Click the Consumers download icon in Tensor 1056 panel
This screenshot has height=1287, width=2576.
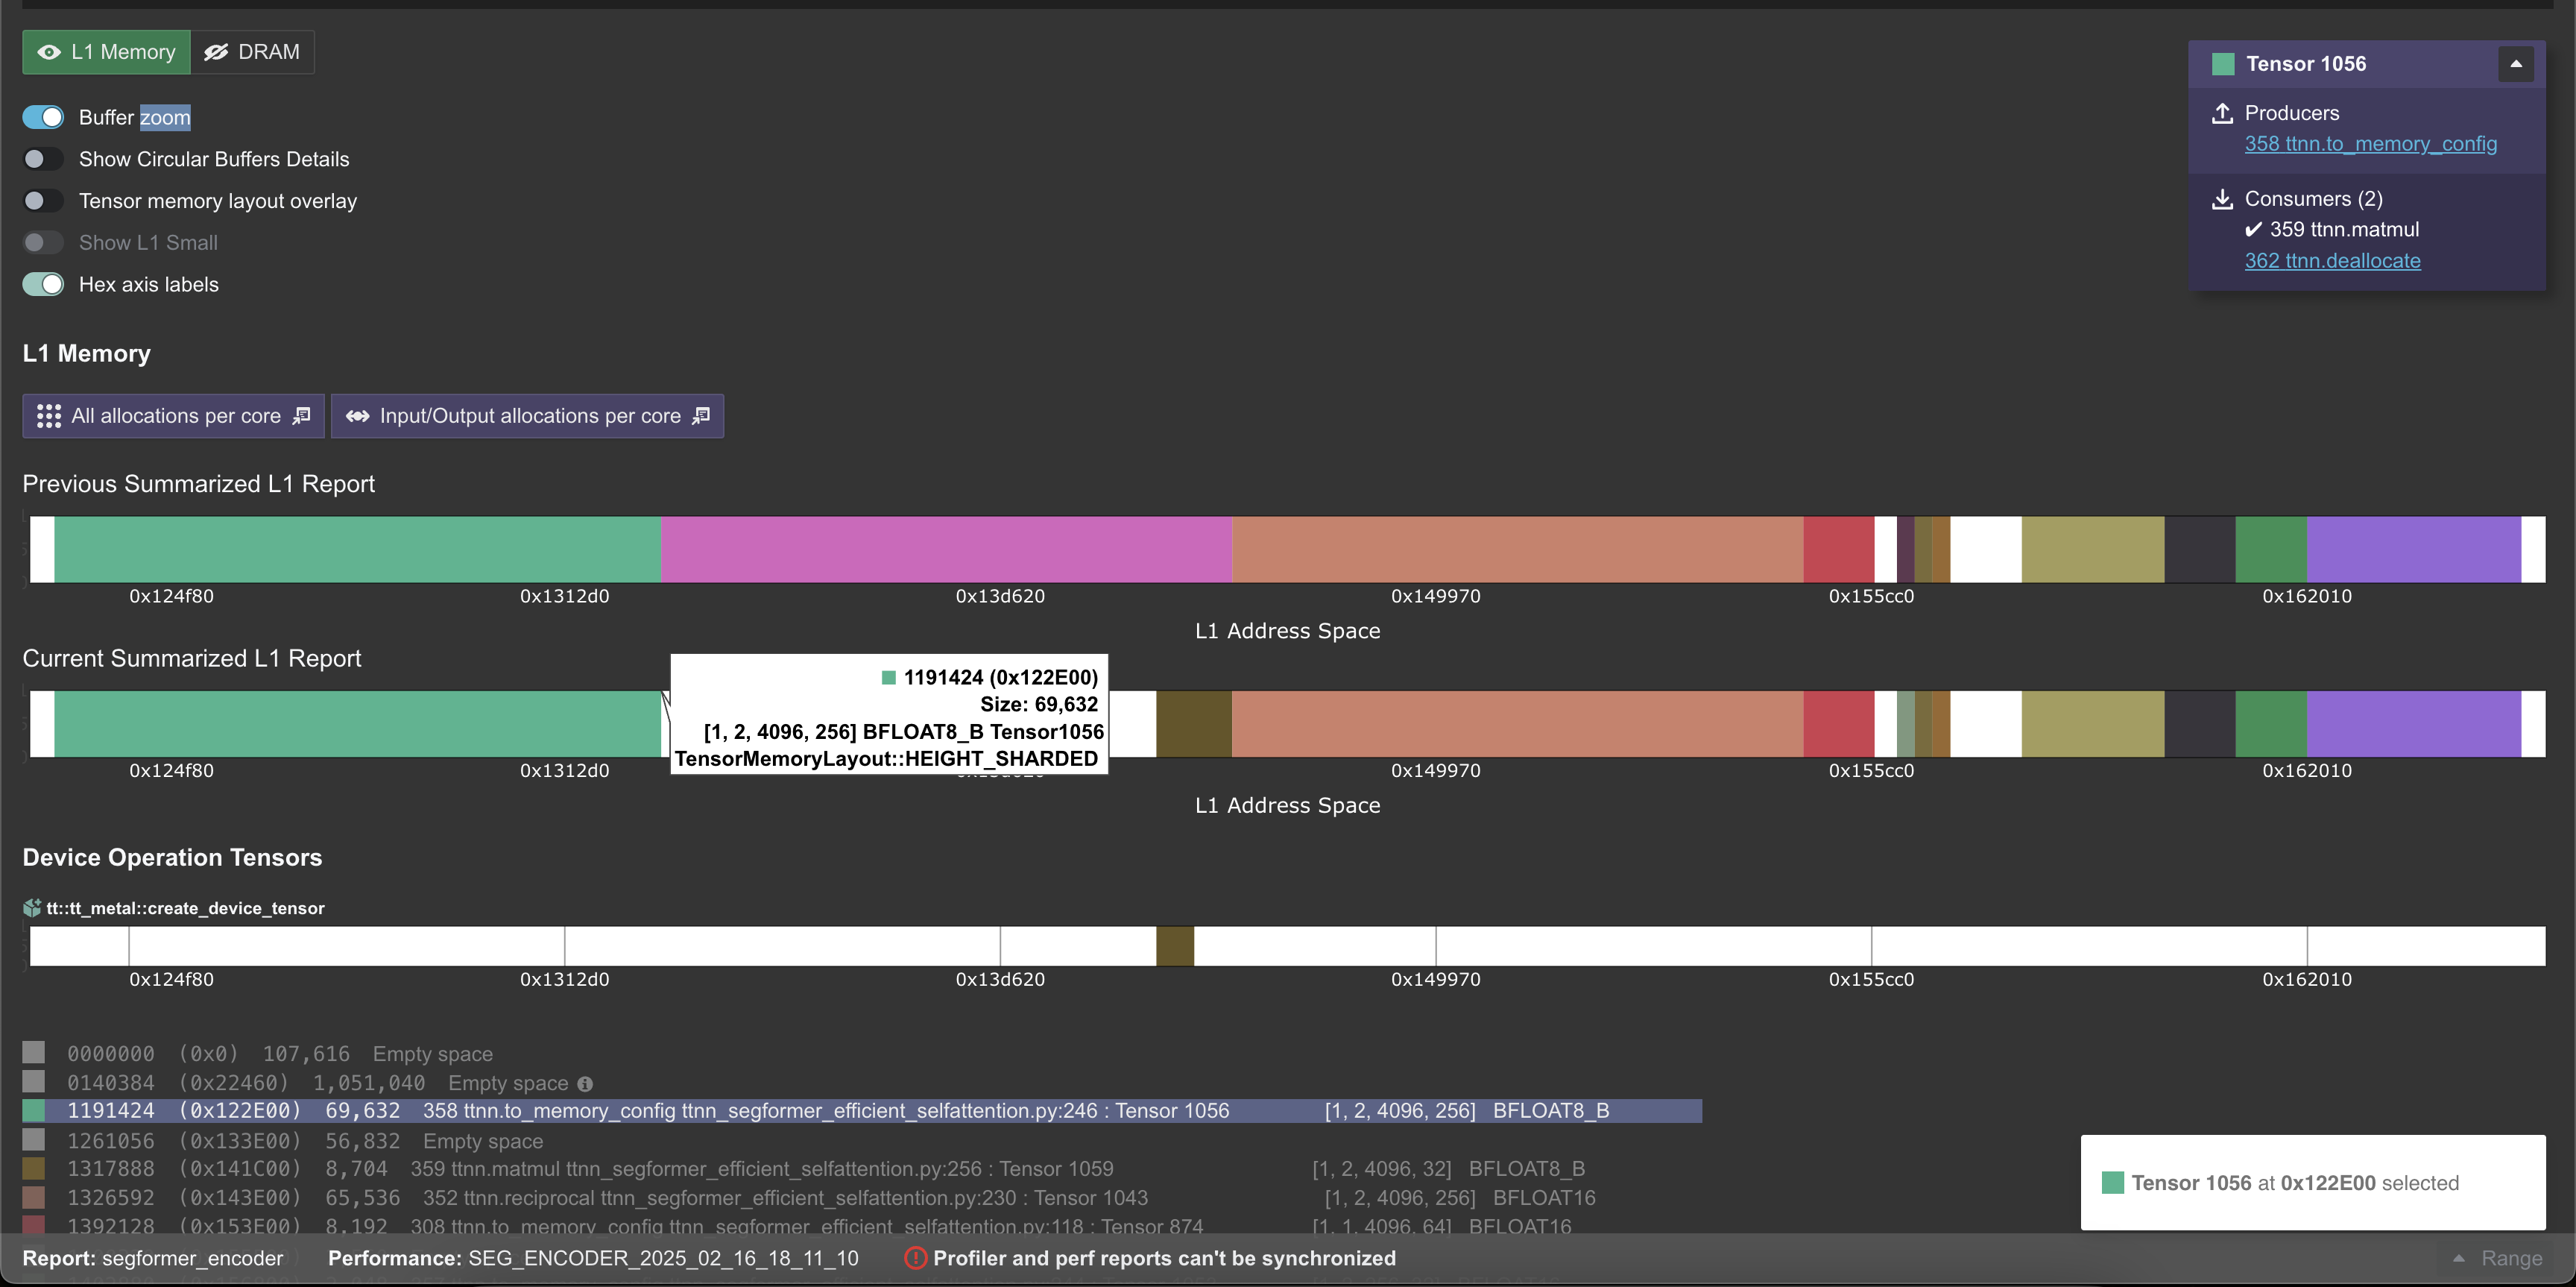[x=2222, y=198]
